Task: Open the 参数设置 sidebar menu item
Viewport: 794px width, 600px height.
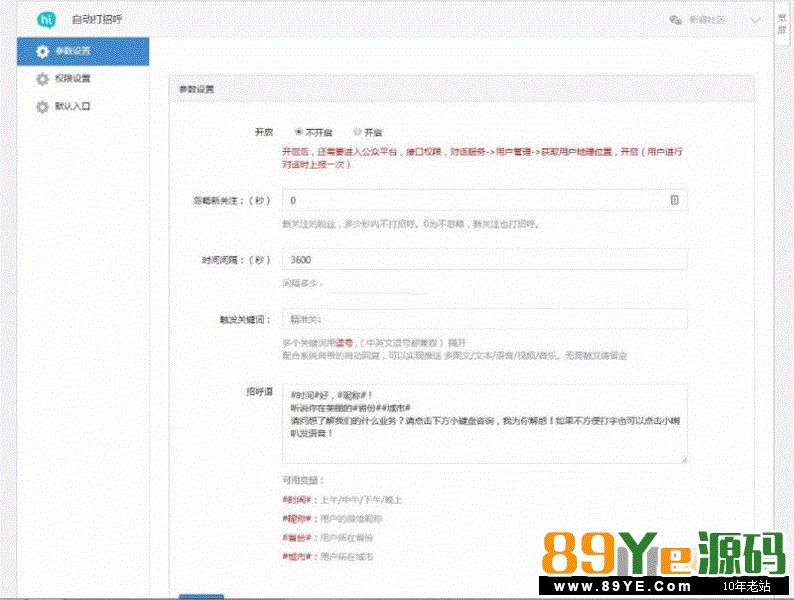Action: [83, 51]
